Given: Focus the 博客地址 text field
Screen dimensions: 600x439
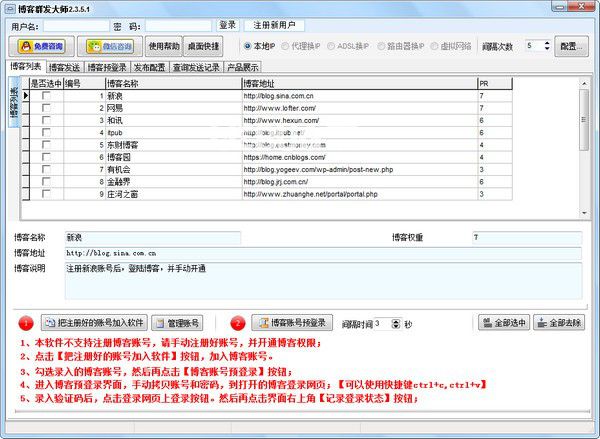Looking at the screenshot, I should pyautogui.click(x=323, y=253).
